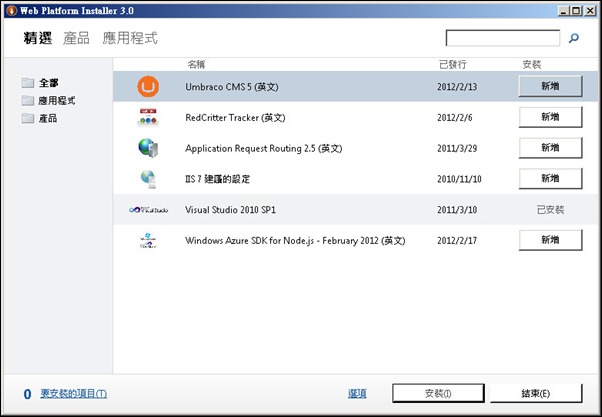Click the RedCritter Tracker product icon
This screenshot has height=417, width=602.
point(148,117)
